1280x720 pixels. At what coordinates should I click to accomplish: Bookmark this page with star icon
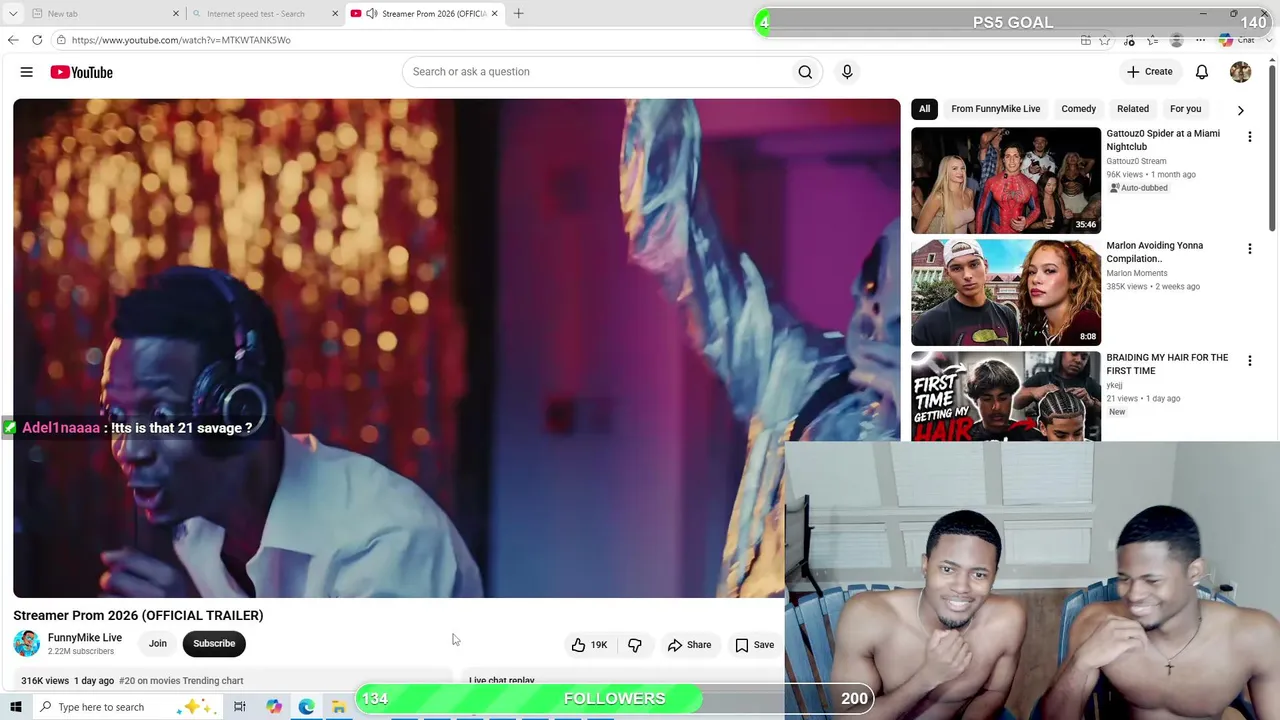(1105, 40)
